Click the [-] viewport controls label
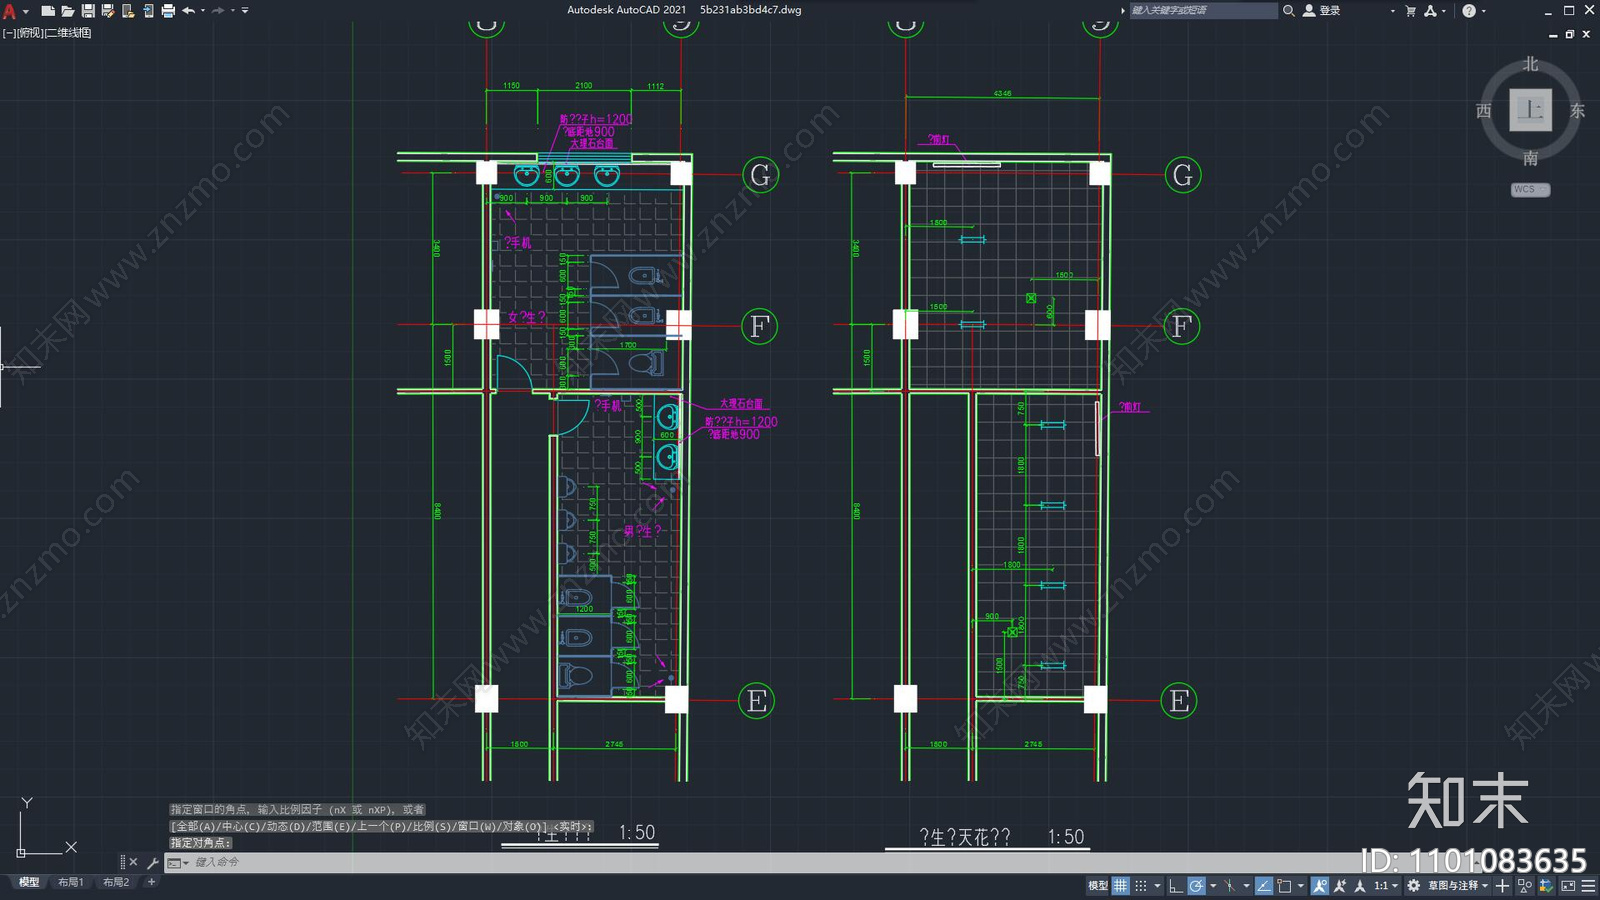1600x900 pixels. click(10, 33)
